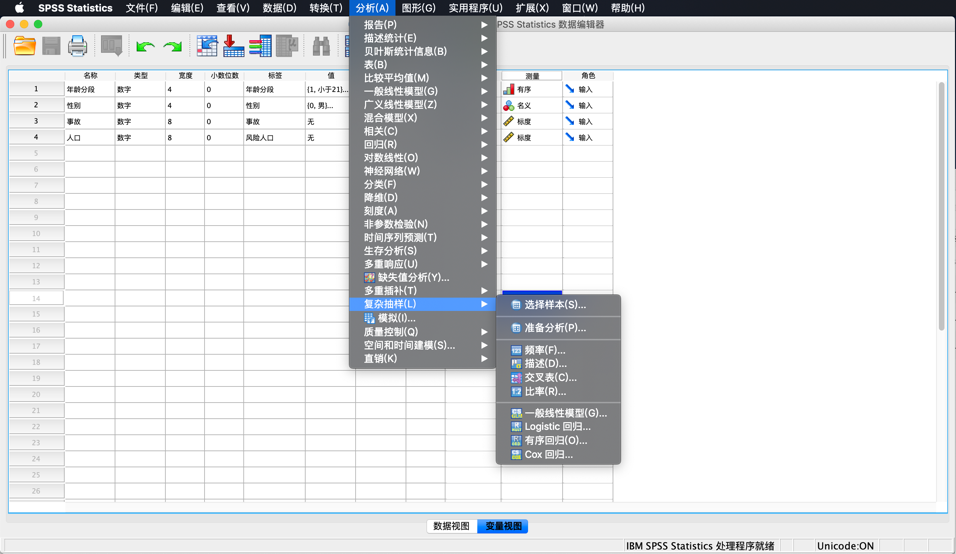Open the 窗口(W) menu

(x=579, y=8)
